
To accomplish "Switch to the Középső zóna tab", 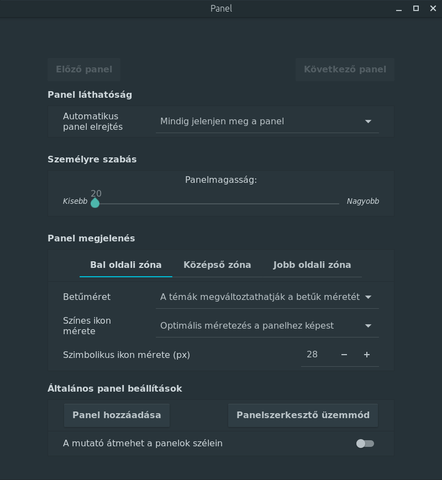I will [x=217, y=265].
